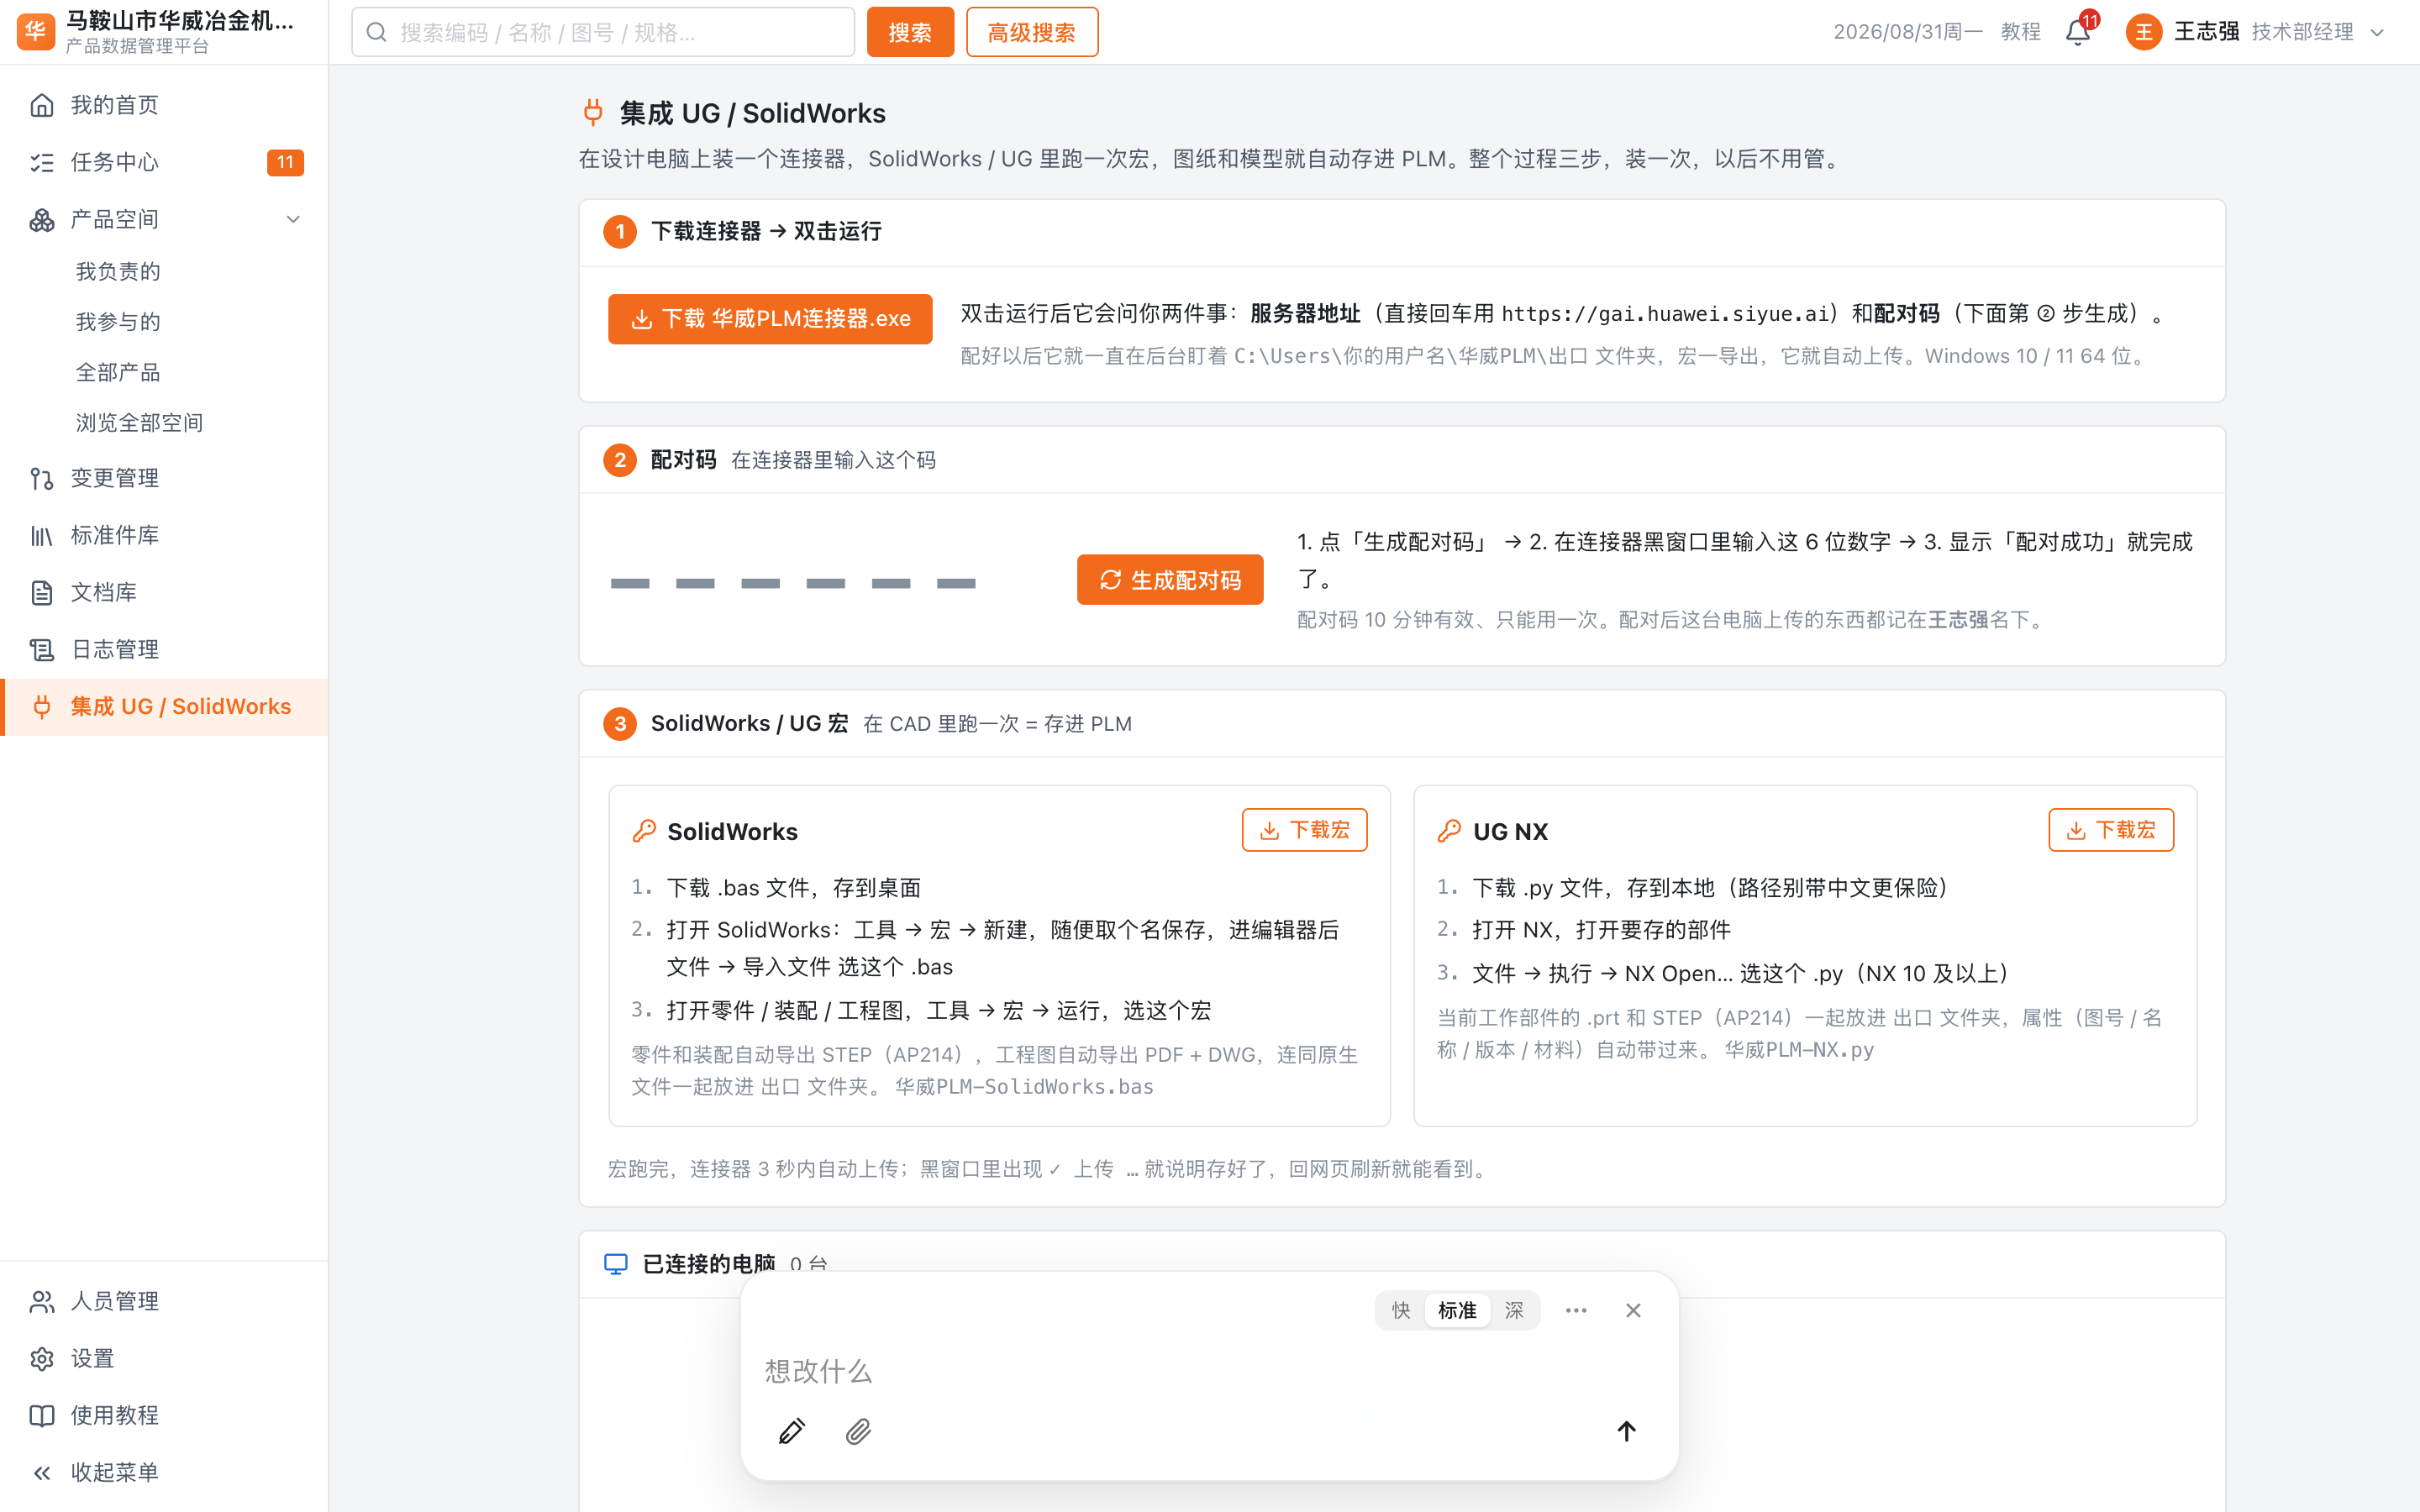The image size is (2420, 1512).
Task: Click the 王志强 username in the top bar
Action: coord(2206,32)
